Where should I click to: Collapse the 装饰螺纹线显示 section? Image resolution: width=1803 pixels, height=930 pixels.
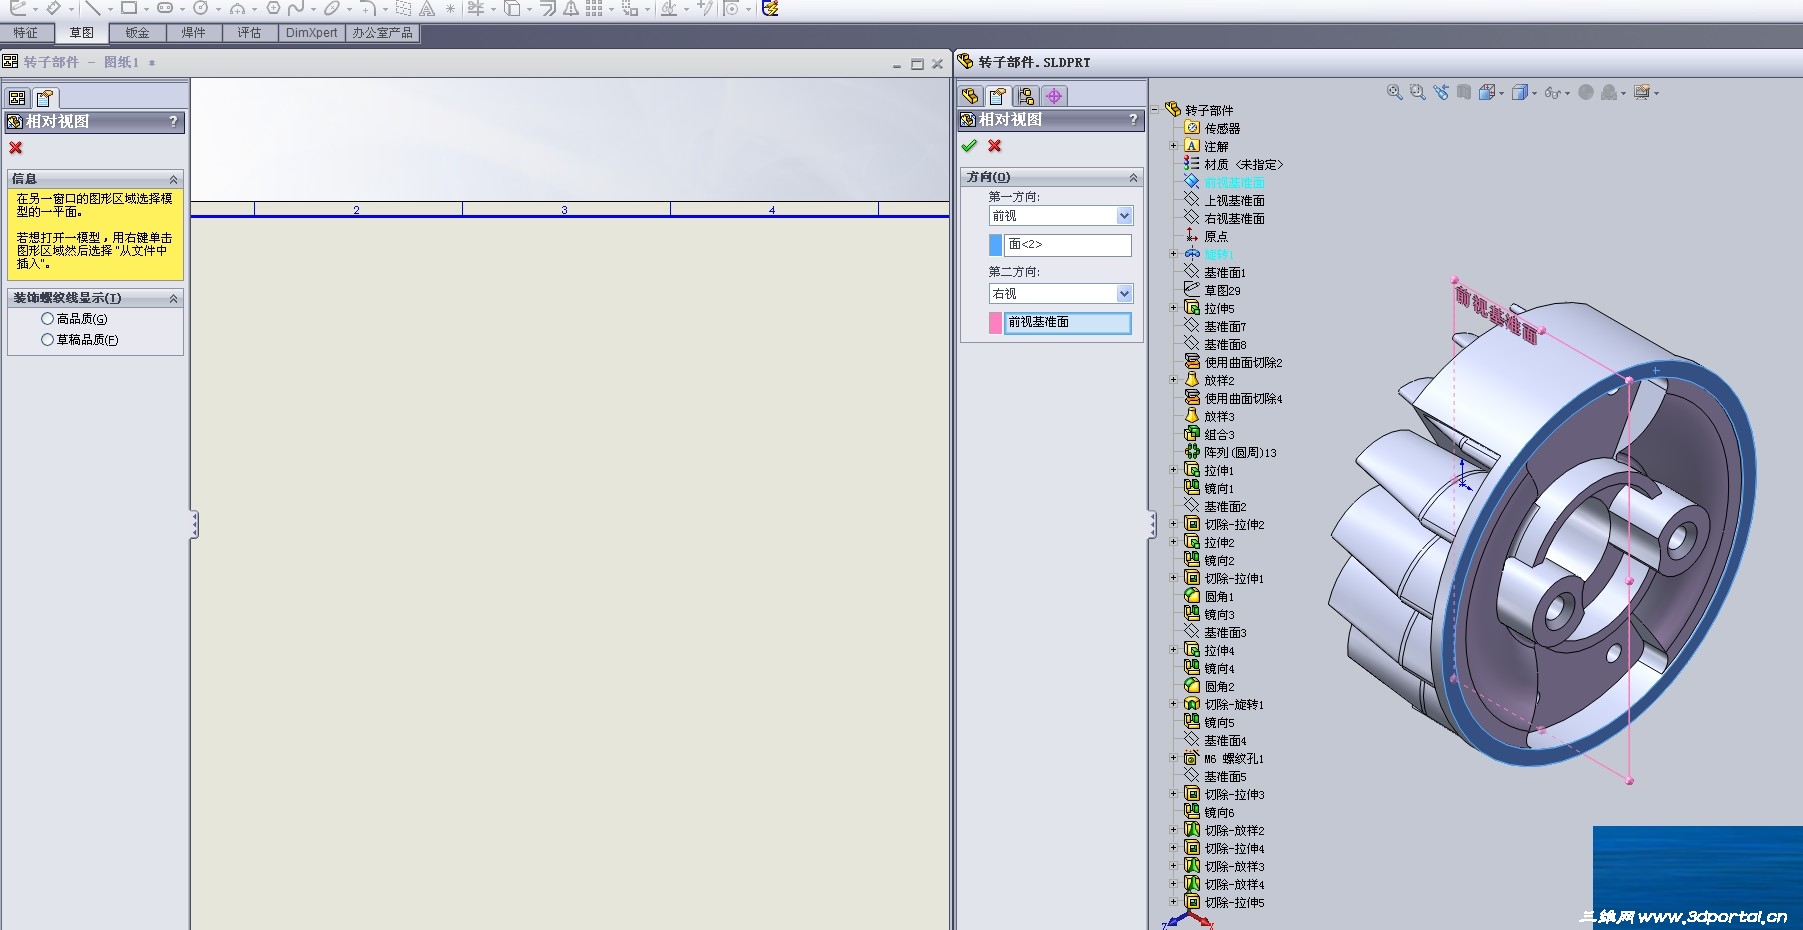(x=173, y=299)
